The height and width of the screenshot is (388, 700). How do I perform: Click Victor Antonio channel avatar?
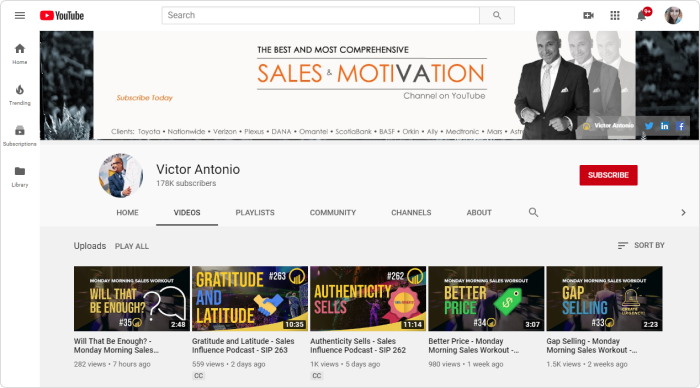click(121, 175)
